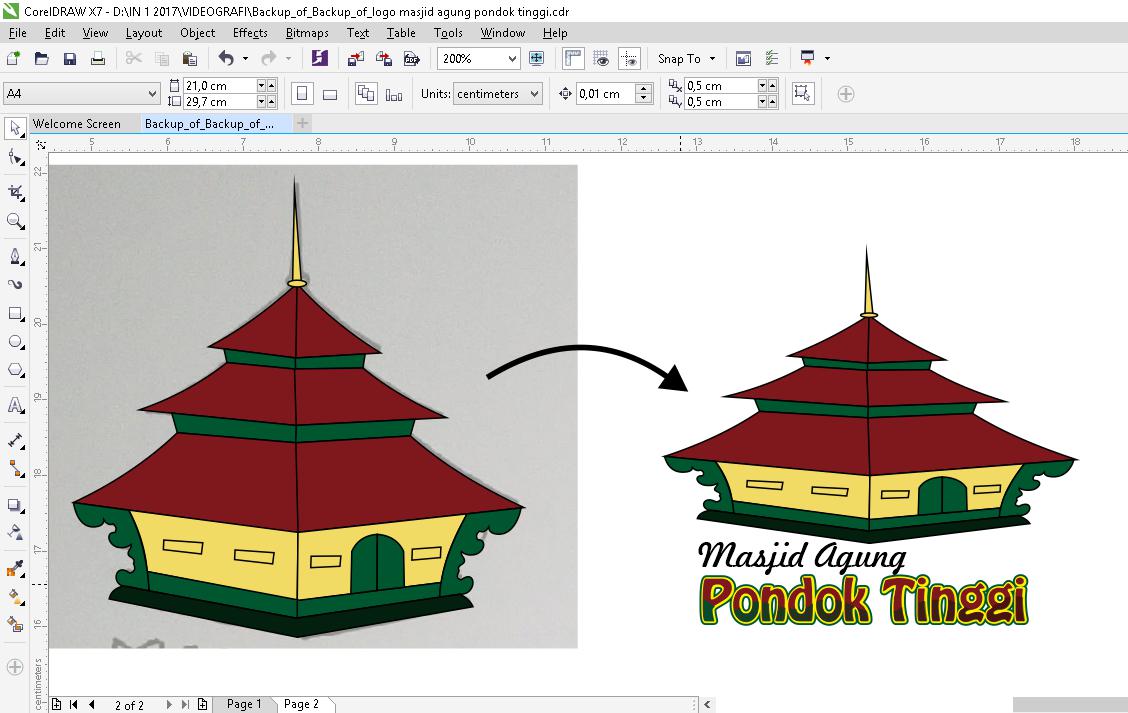This screenshot has width=1128, height=713.
Task: Set page orientation to Portrait
Action: [x=302, y=94]
